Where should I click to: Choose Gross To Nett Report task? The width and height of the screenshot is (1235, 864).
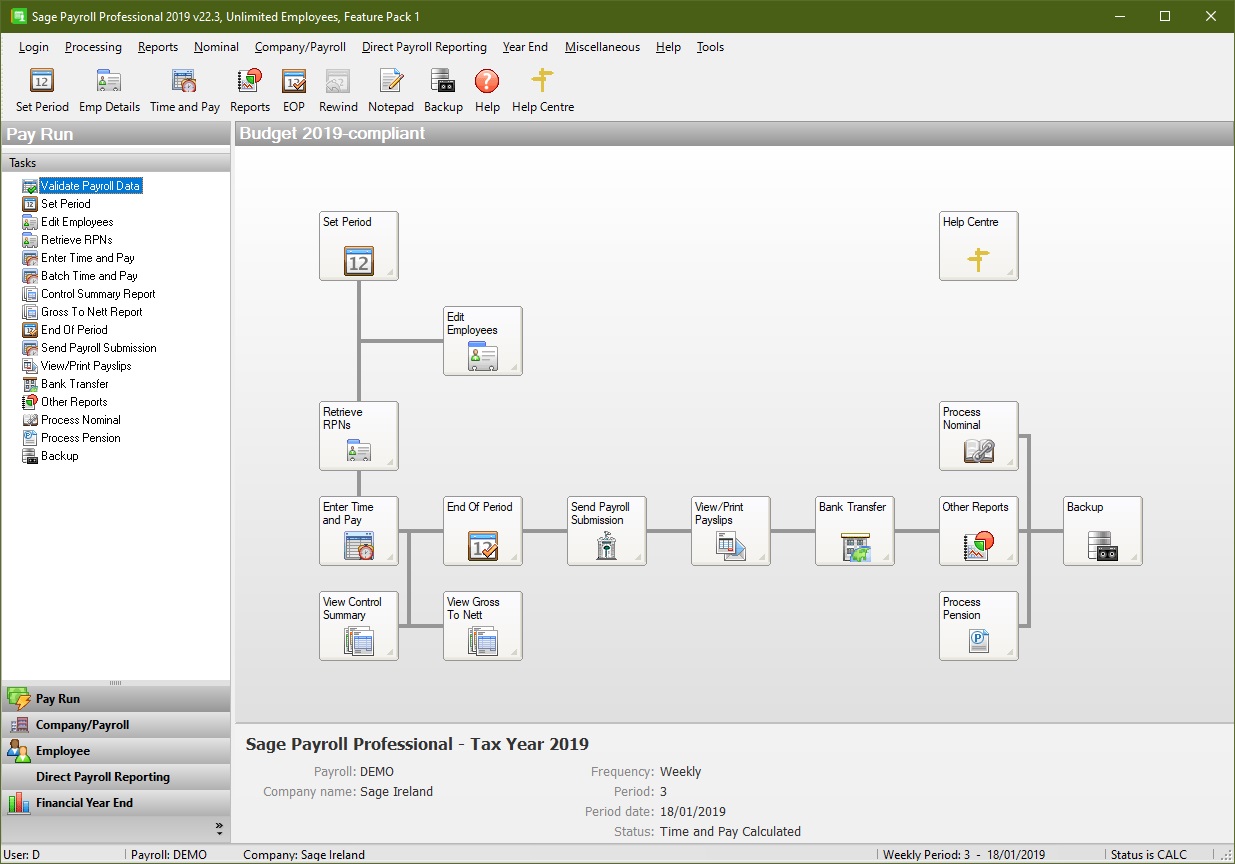coord(91,312)
